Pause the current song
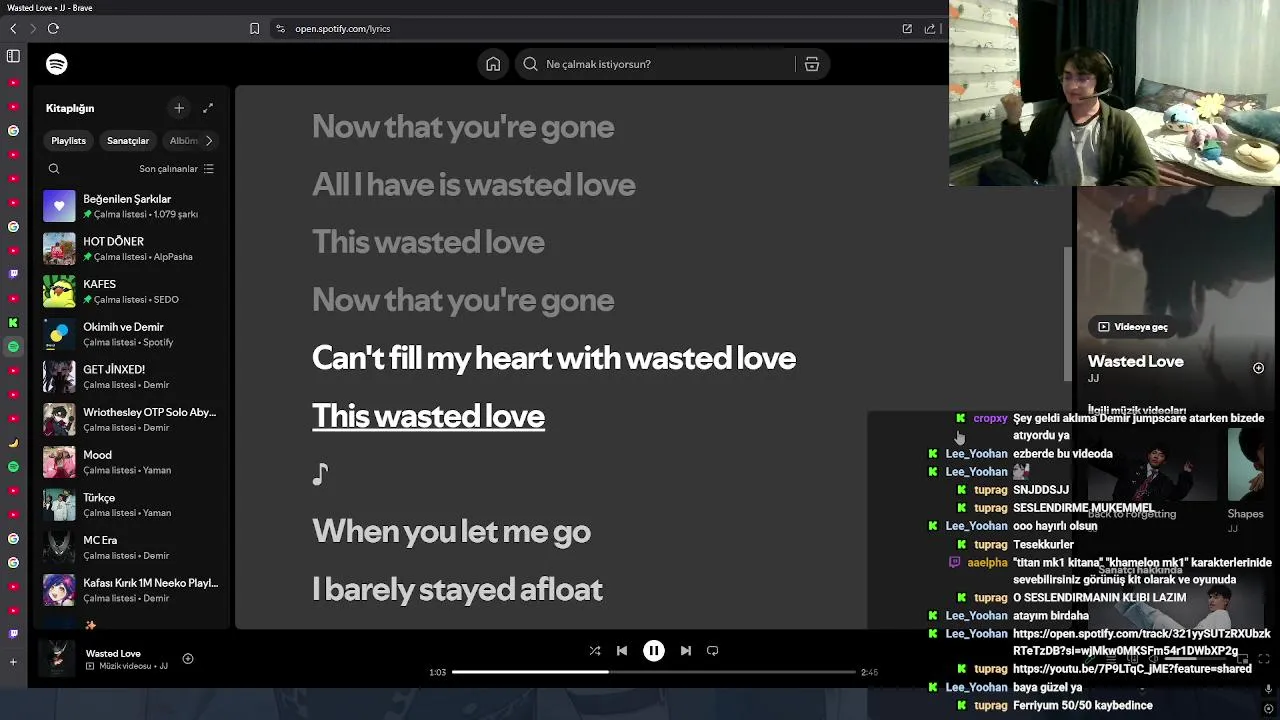The height and width of the screenshot is (720, 1280). pyautogui.click(x=654, y=651)
